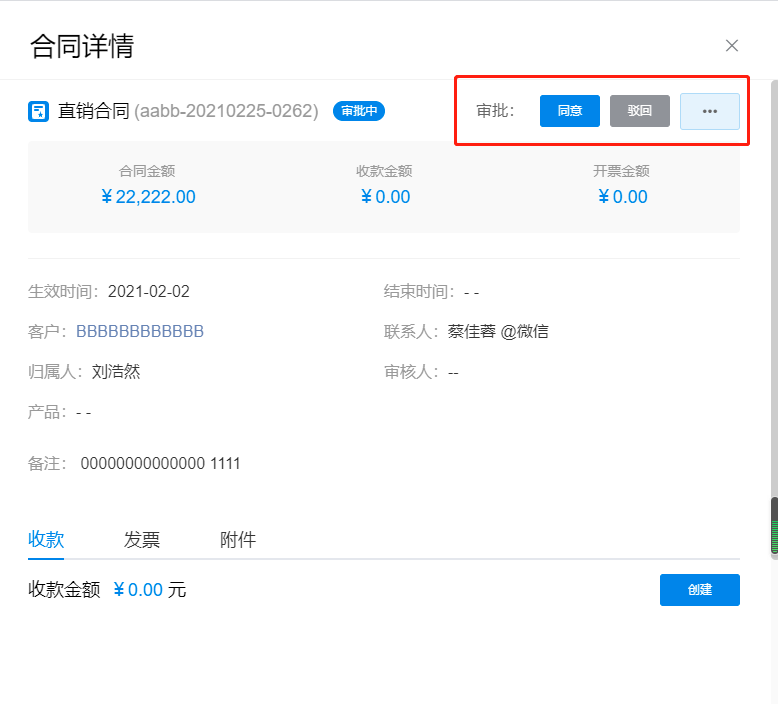Click the 收款金额 value in summary card
The image size is (778, 704).
coord(384,197)
